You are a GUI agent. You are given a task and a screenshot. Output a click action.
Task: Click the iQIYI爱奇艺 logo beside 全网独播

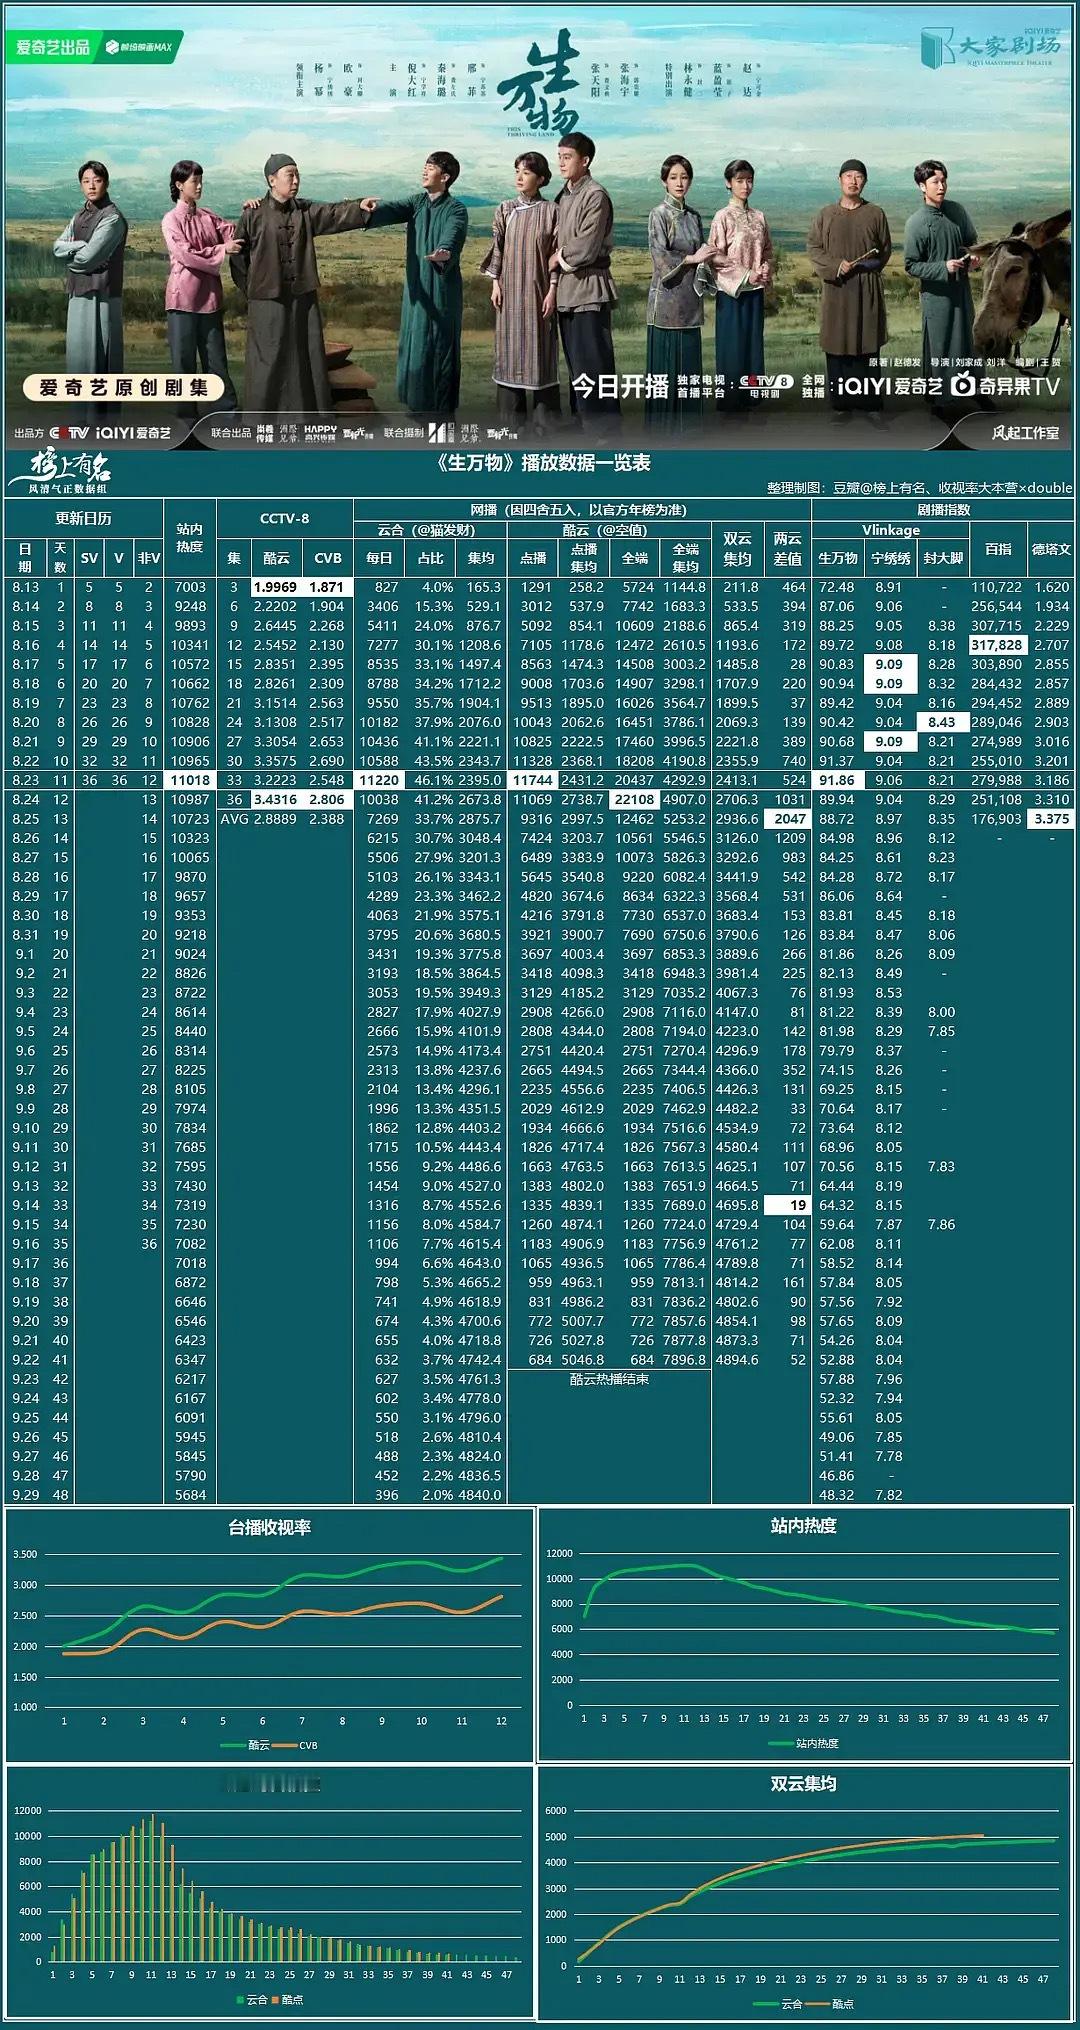click(889, 386)
